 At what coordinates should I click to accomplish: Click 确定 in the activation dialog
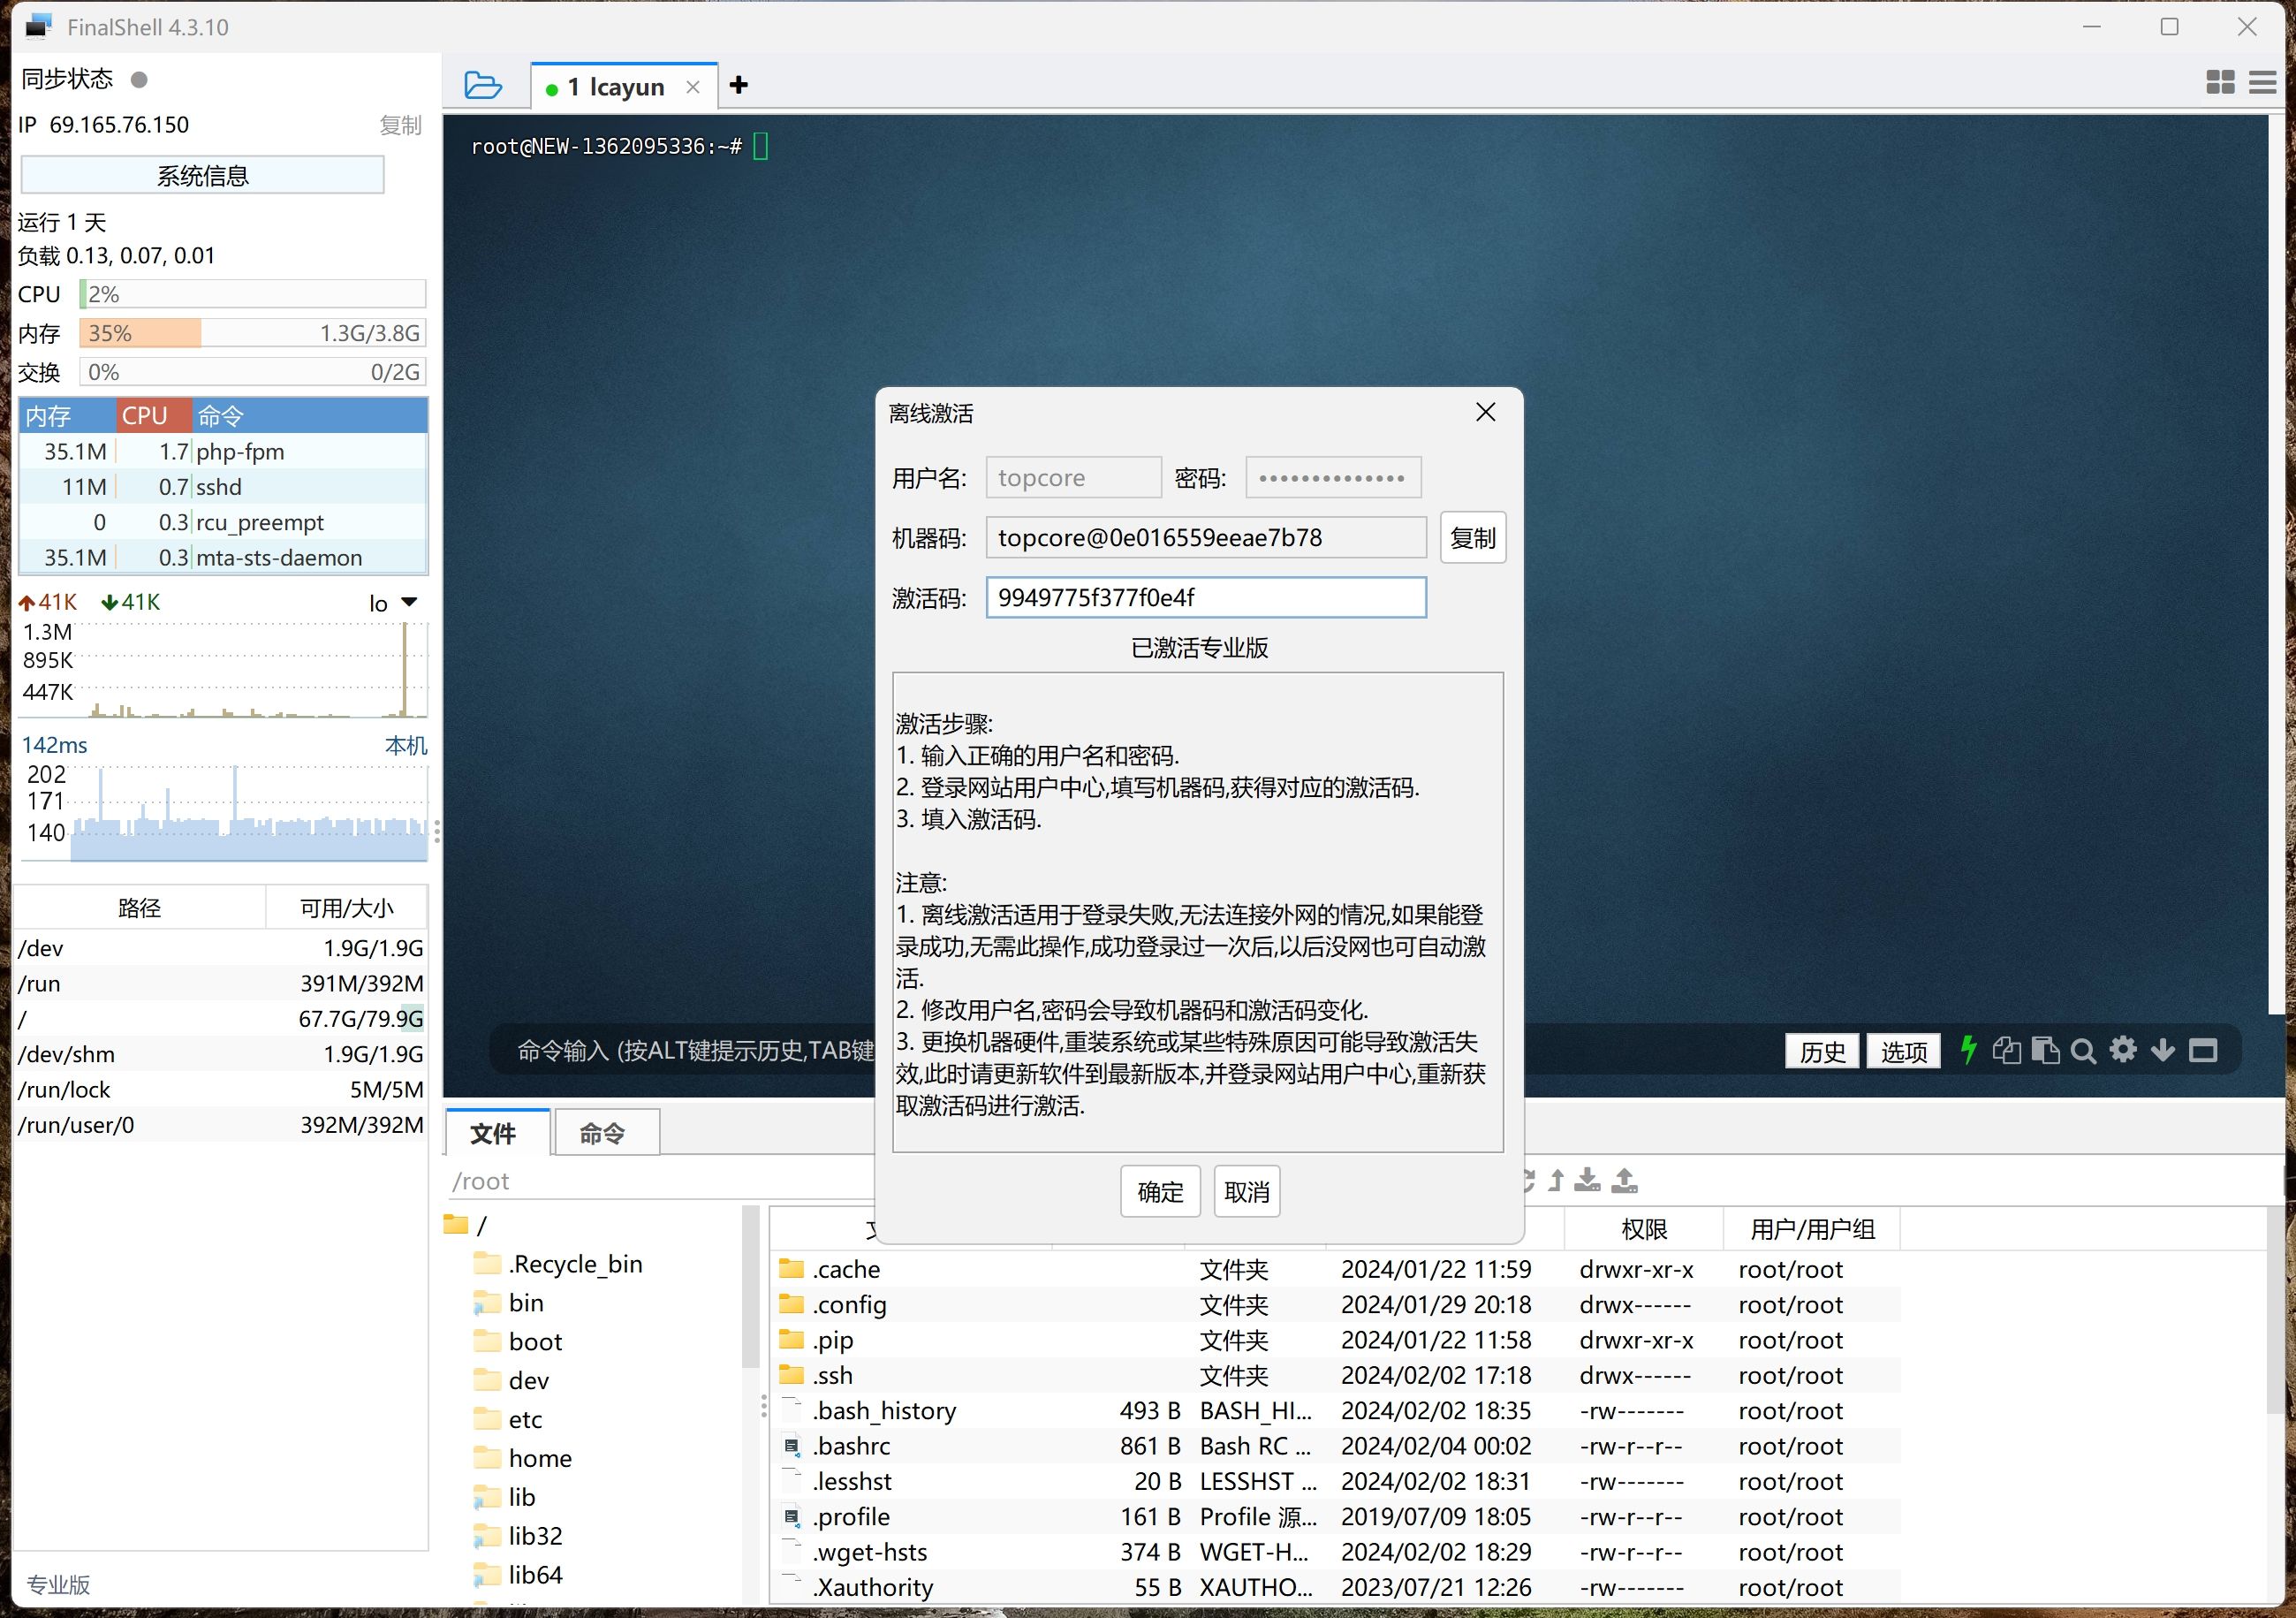[1160, 1192]
